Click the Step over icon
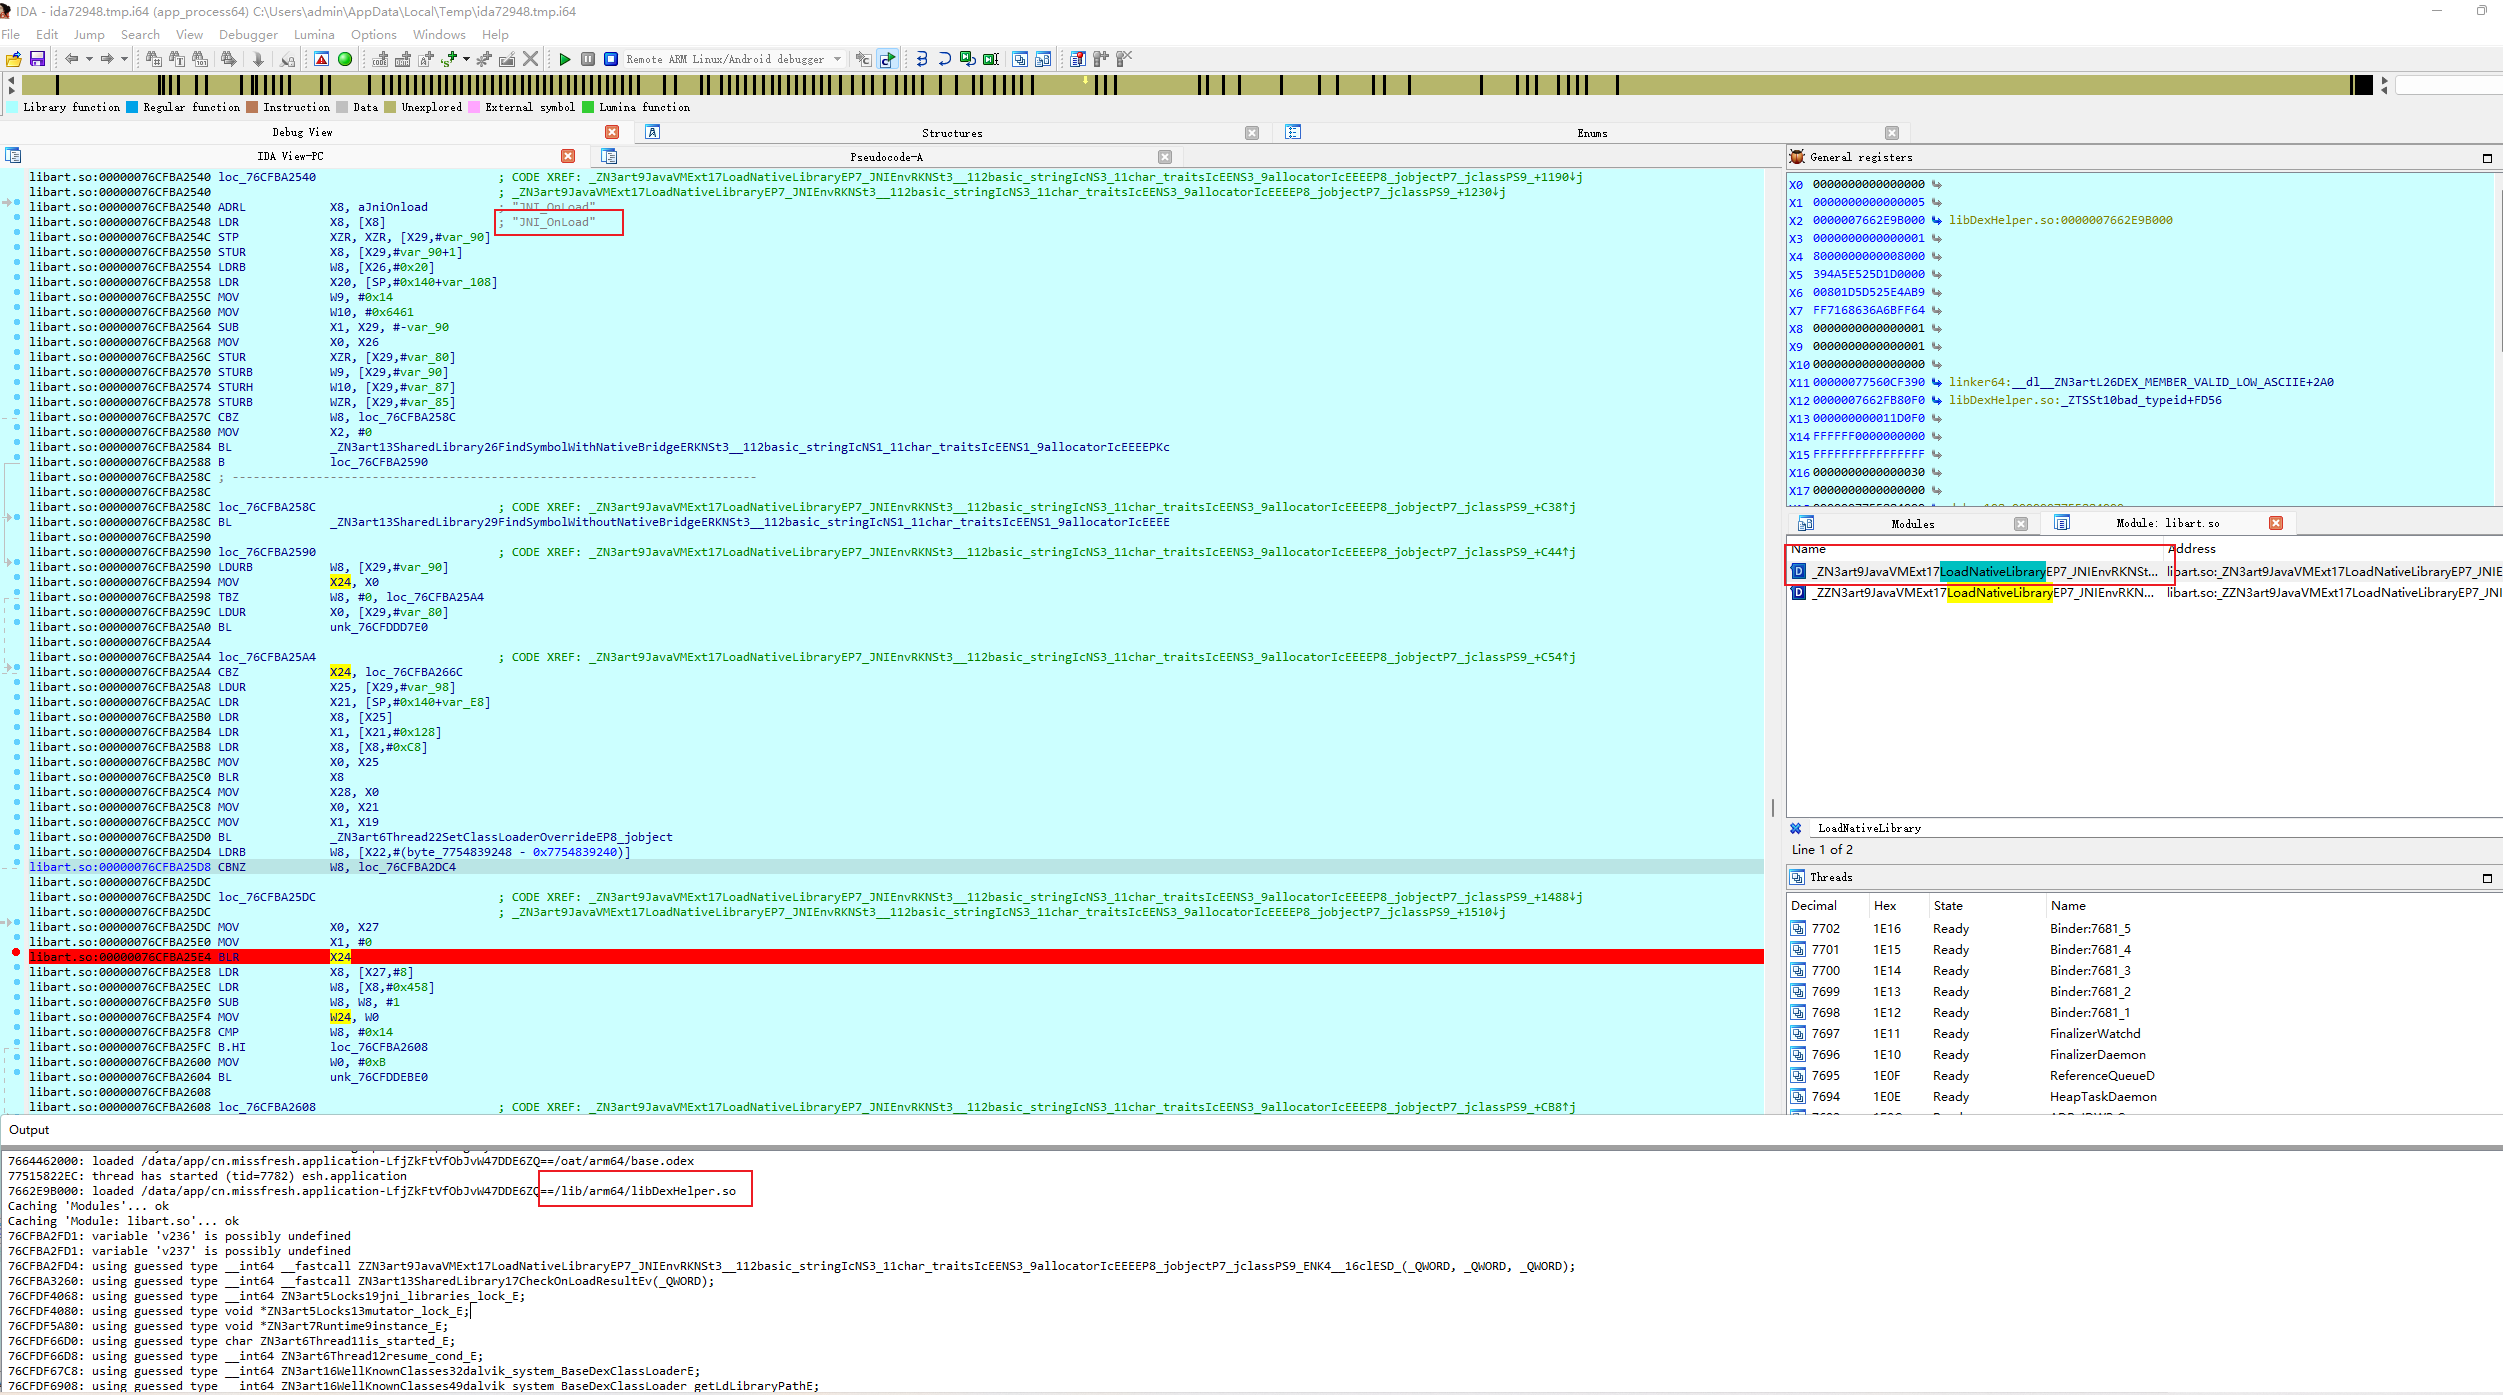Image resolution: width=2503 pixels, height=1395 pixels. click(x=944, y=59)
